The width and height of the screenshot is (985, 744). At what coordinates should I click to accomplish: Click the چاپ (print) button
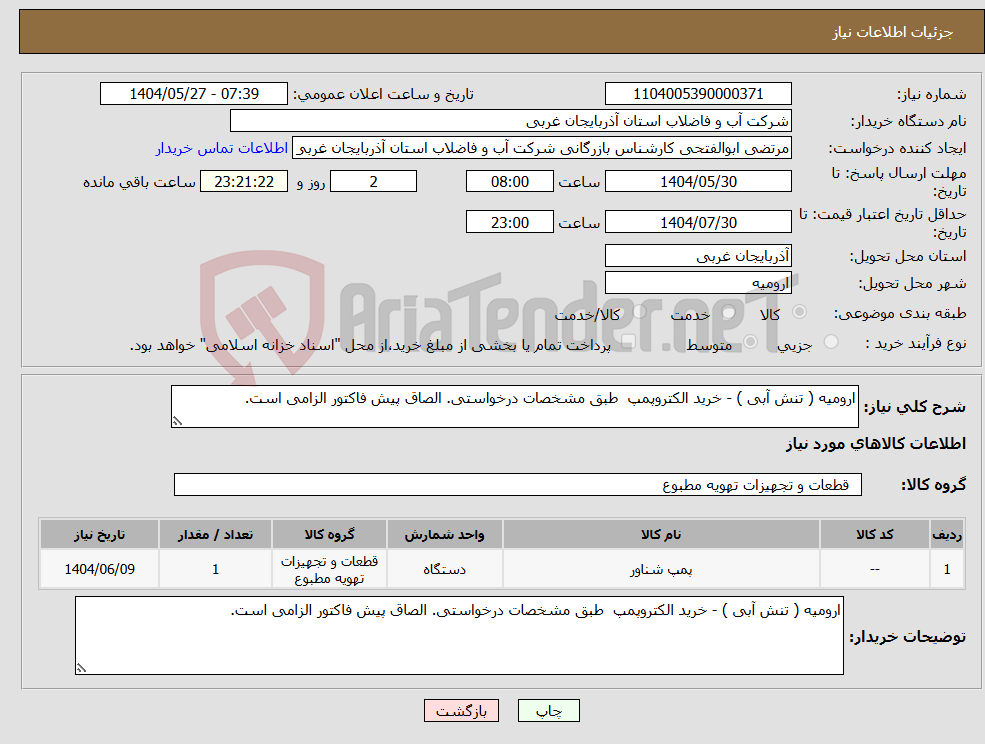pyautogui.click(x=548, y=711)
